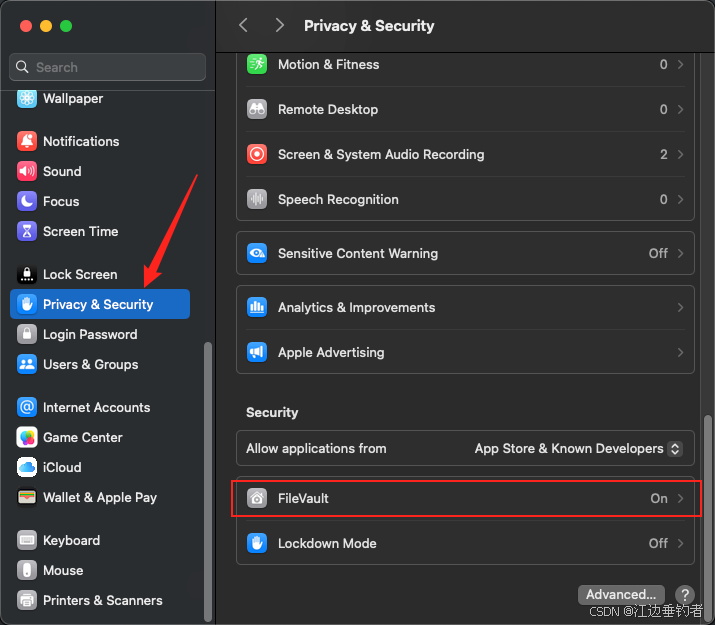Click the Focus moon icon
This screenshot has width=715, height=625.
click(x=27, y=201)
